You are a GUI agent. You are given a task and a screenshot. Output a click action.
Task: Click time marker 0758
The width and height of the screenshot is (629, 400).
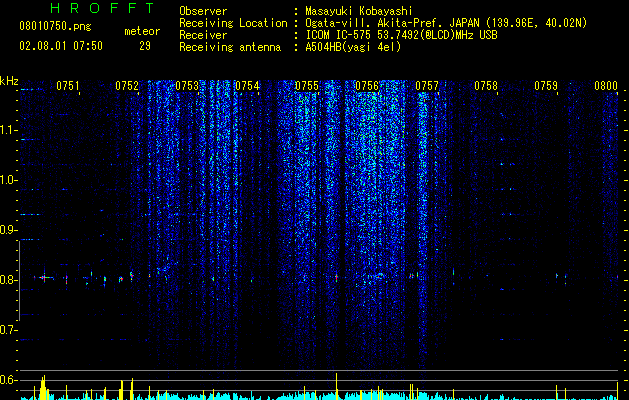point(486,86)
